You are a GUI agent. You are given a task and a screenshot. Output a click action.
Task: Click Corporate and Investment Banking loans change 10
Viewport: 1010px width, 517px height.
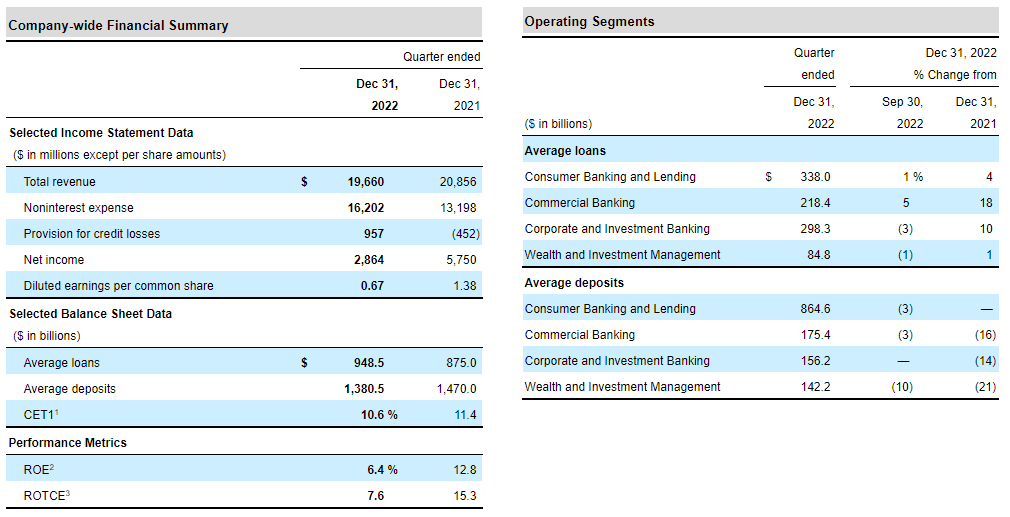[986, 229]
